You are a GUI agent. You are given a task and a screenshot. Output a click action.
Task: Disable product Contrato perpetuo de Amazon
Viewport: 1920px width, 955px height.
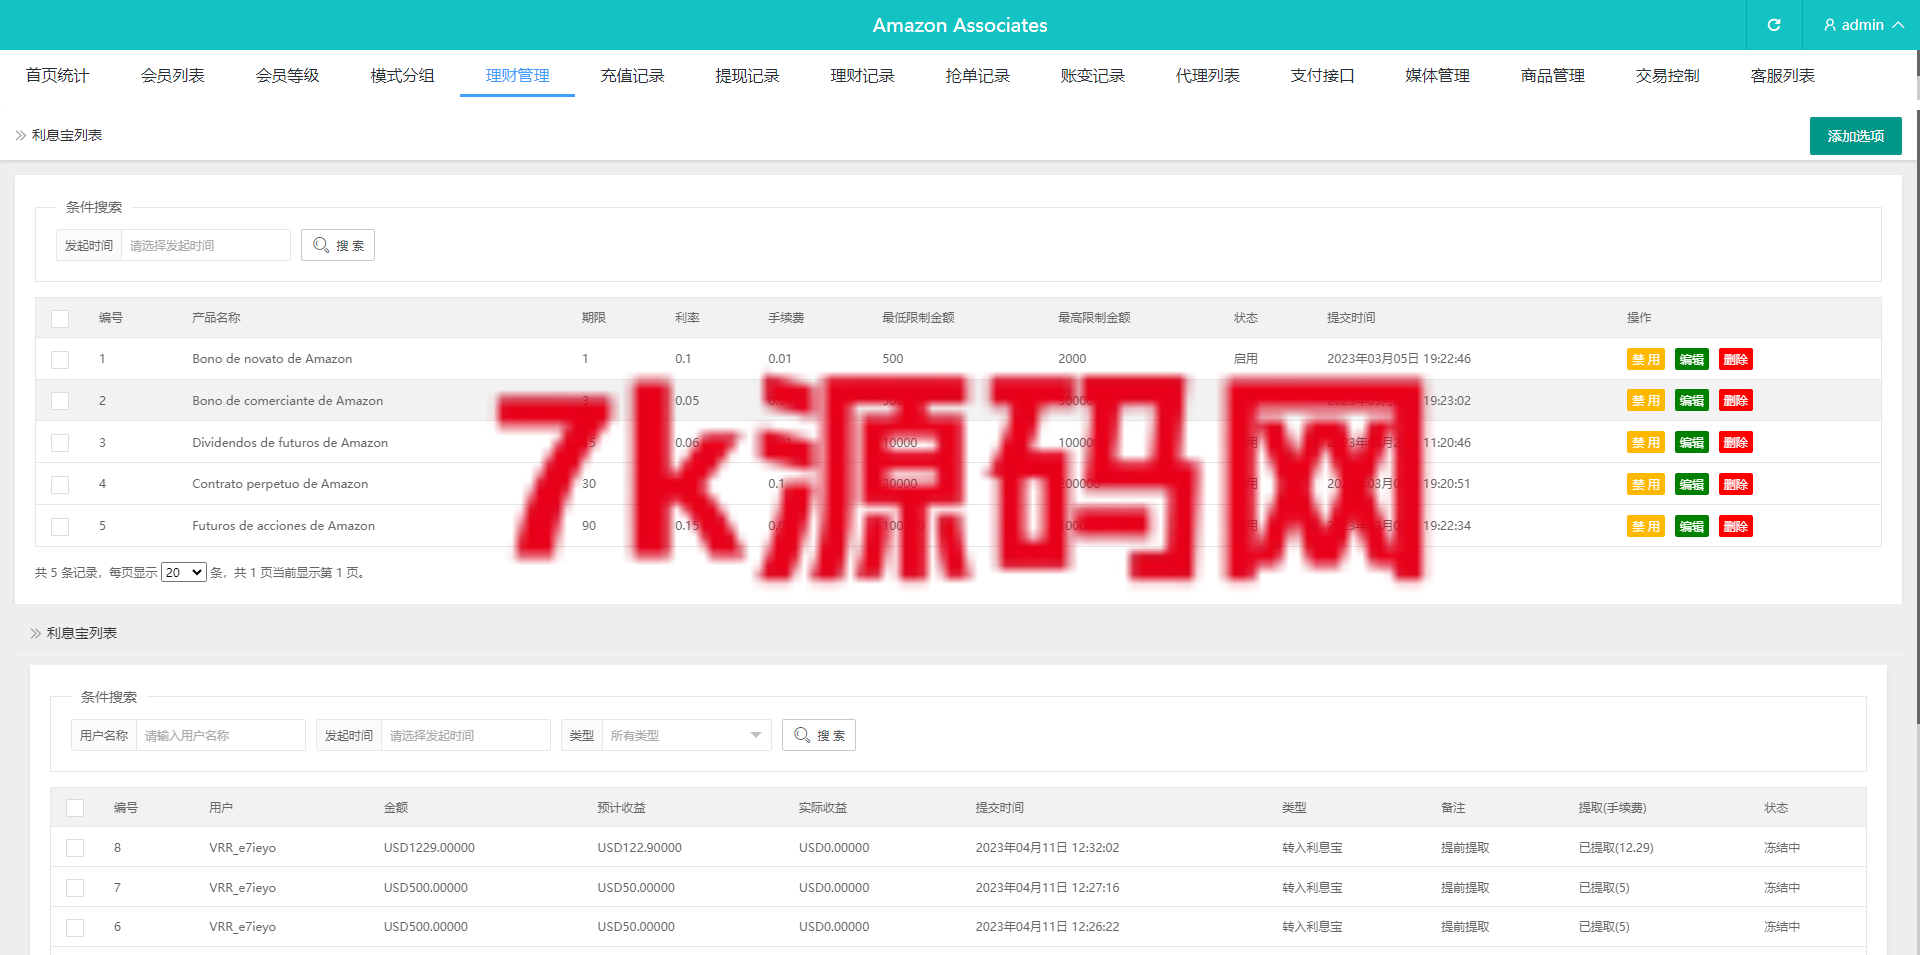tap(1645, 484)
